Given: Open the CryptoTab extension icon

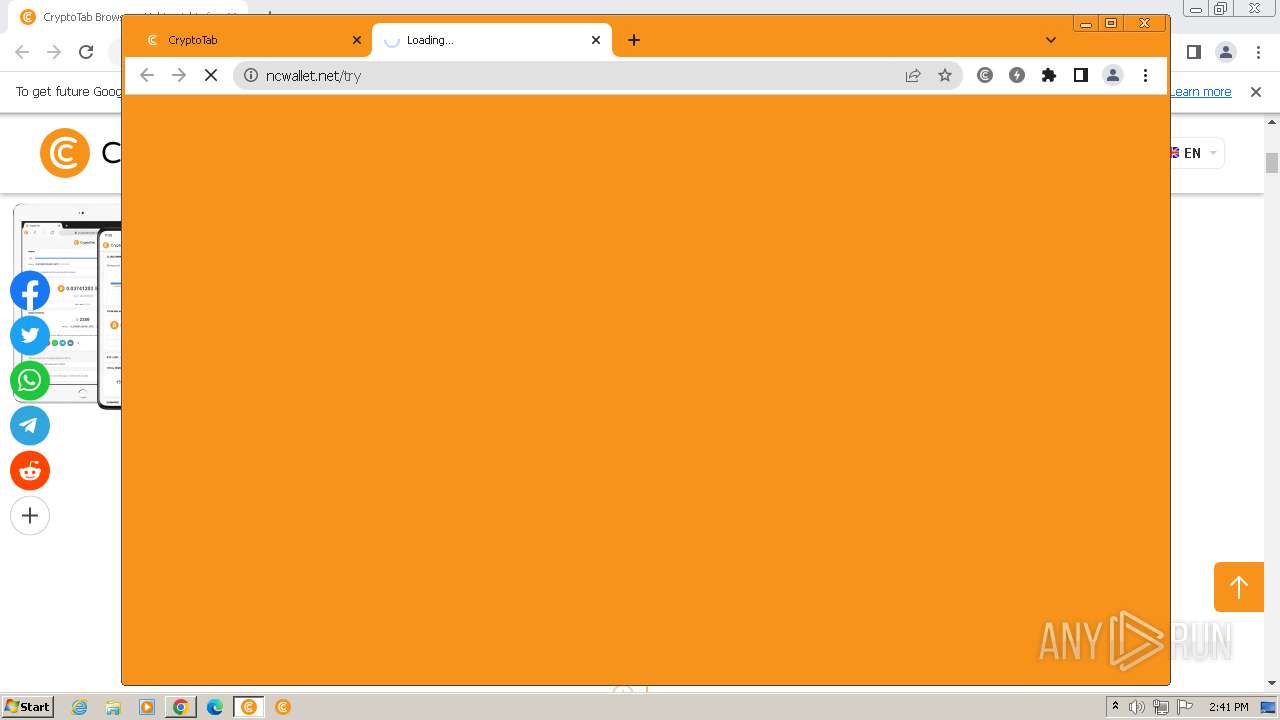Looking at the screenshot, I should click(985, 75).
